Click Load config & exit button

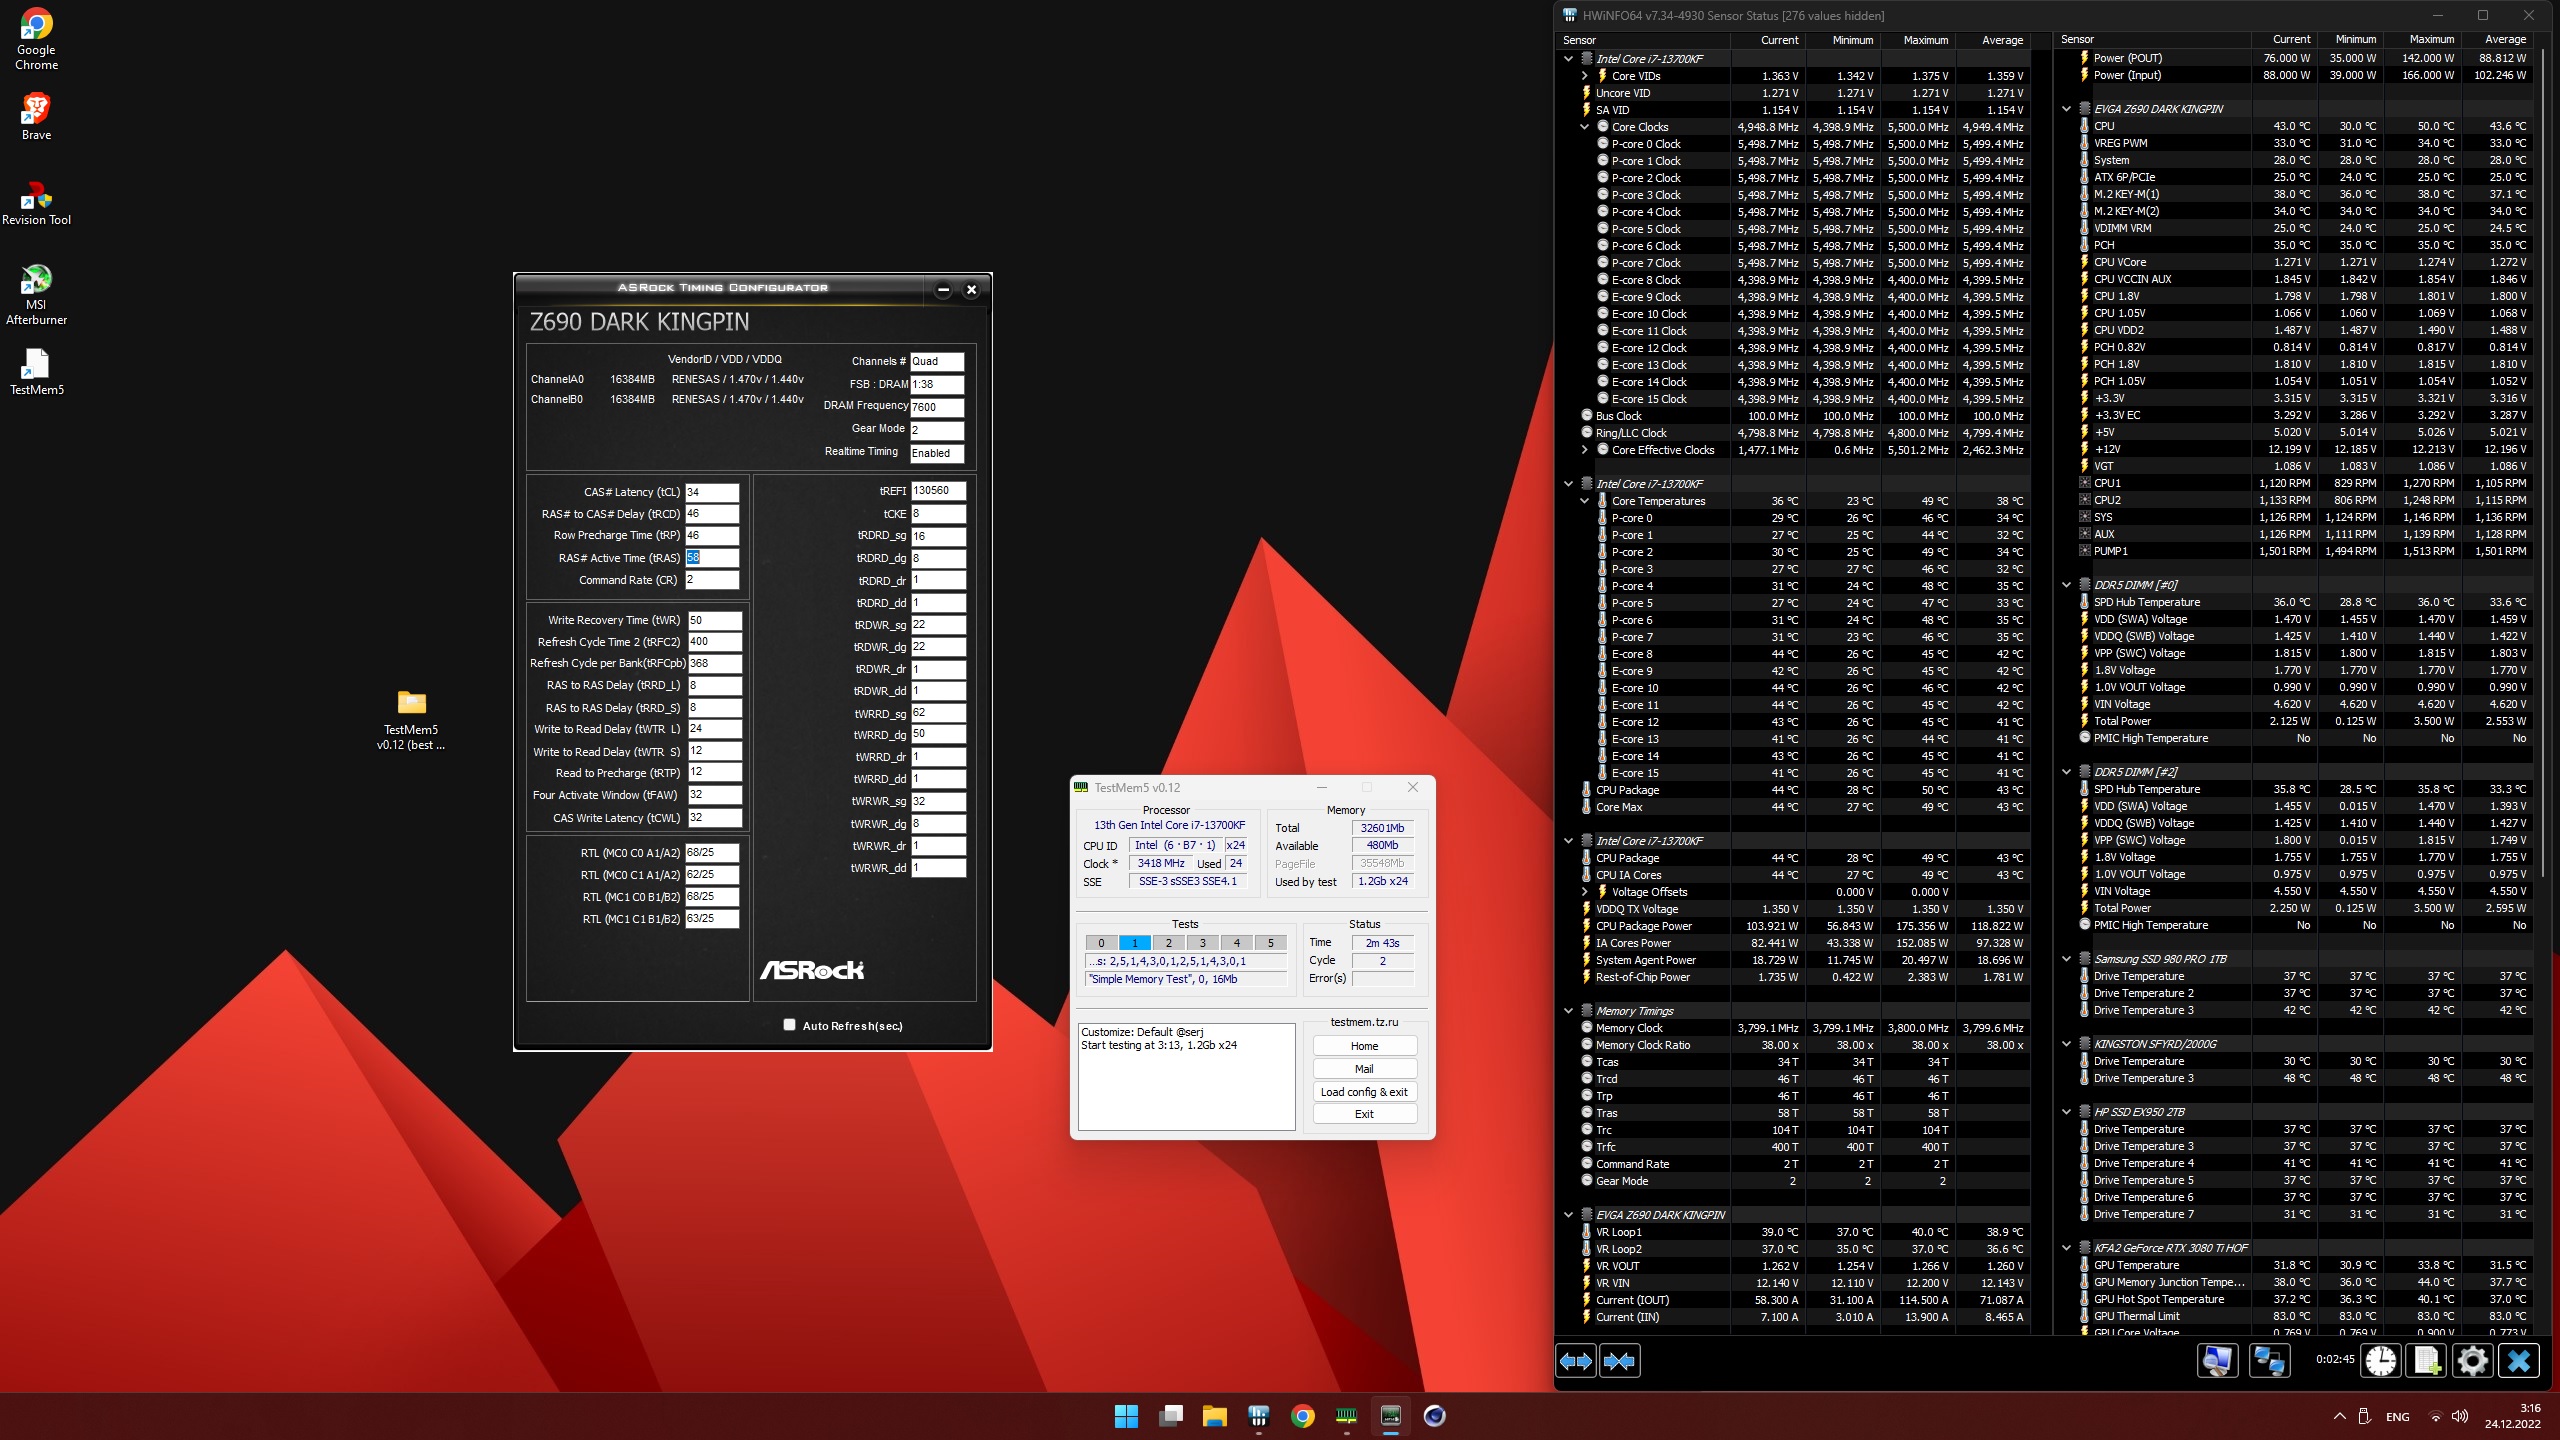[1364, 1092]
